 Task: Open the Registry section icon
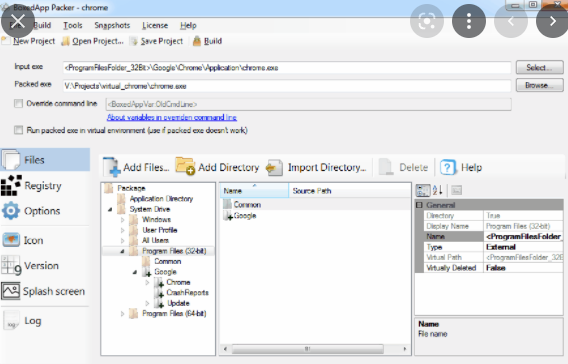coord(11,185)
